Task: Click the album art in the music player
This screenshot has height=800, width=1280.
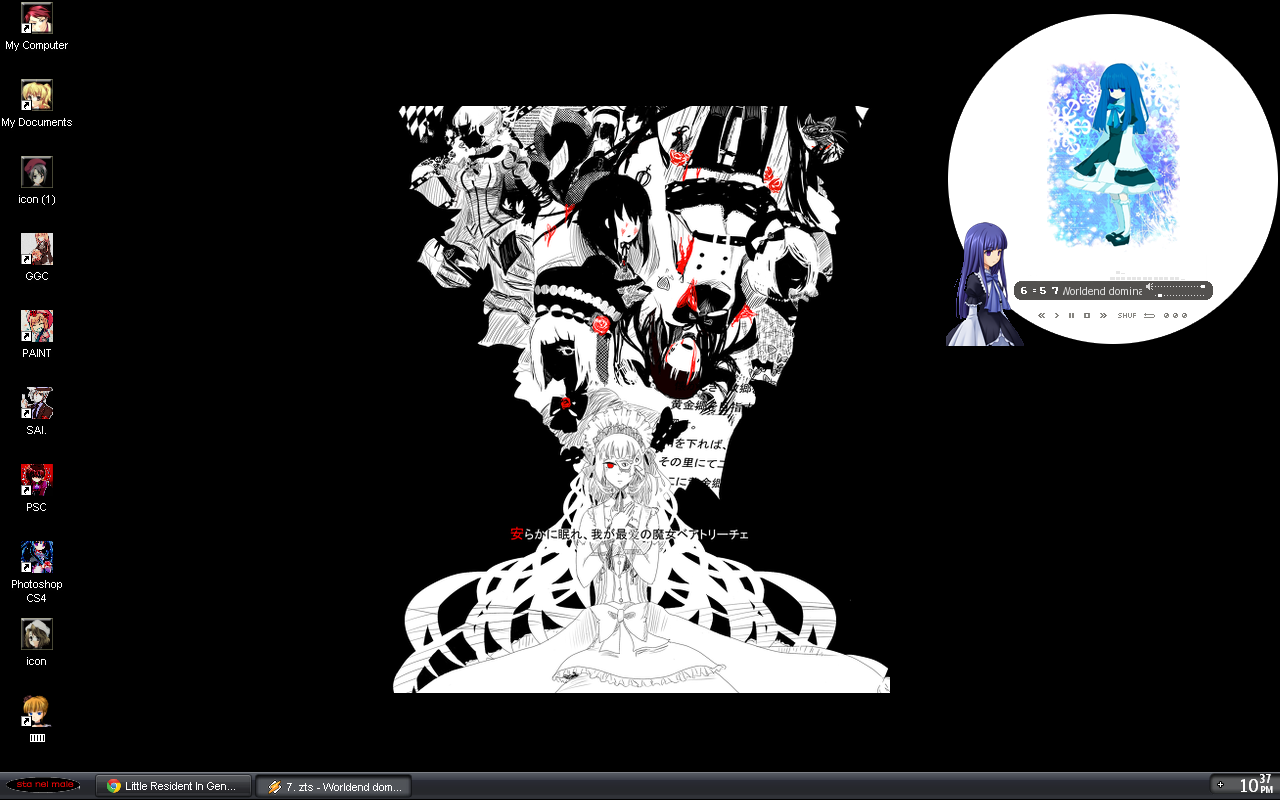Action: coord(1113,153)
